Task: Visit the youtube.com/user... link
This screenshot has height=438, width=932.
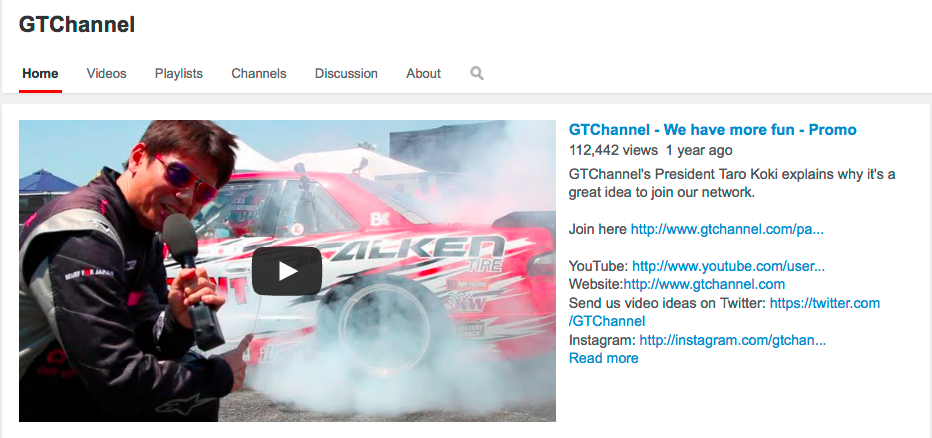Action: tap(728, 266)
